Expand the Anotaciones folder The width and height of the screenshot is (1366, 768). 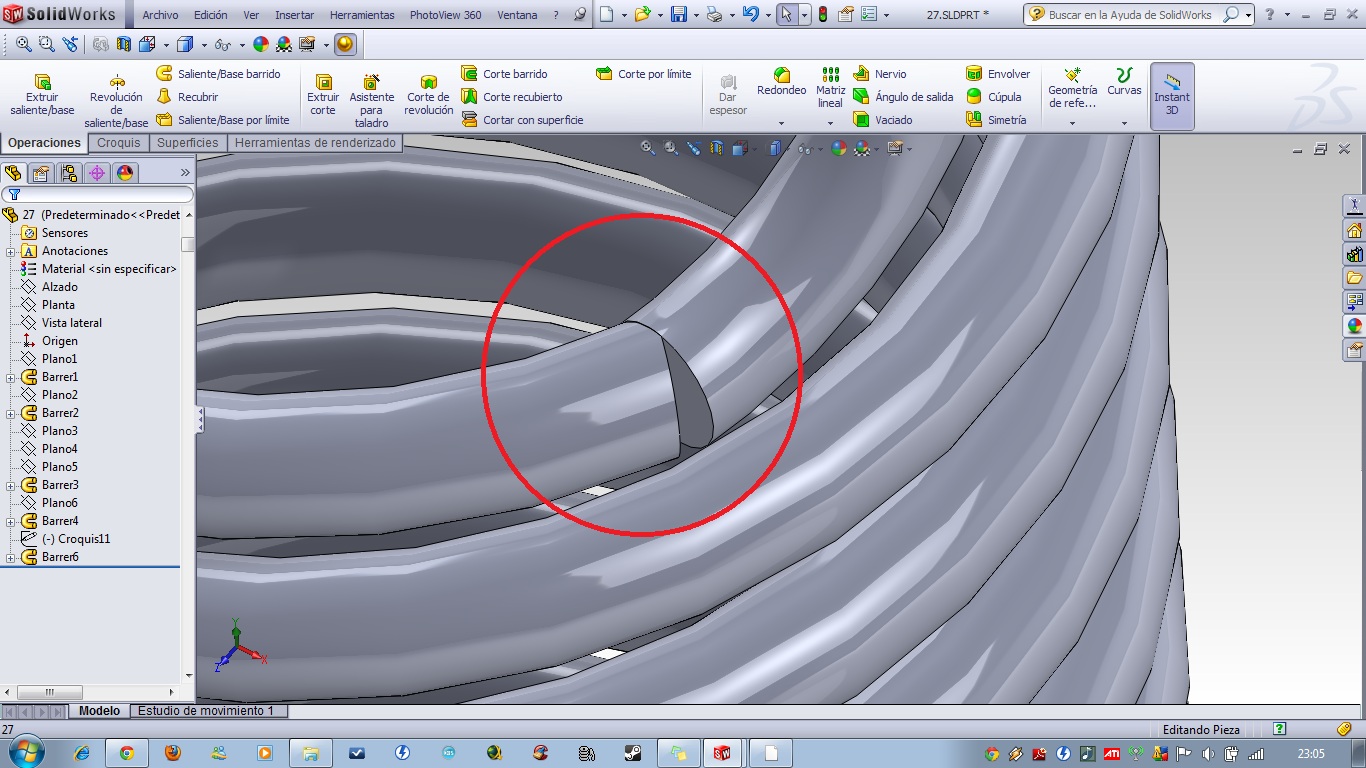(x=11, y=251)
